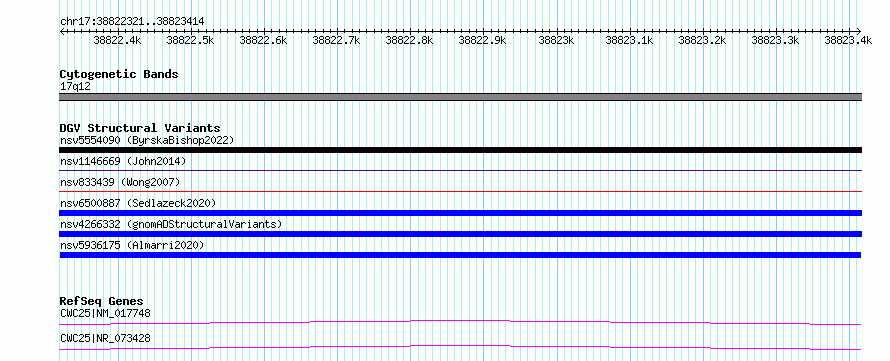Screen dimensions: 890x361
Task: Click the 38823.4k ruler tick label
Action: [x=848, y=40]
